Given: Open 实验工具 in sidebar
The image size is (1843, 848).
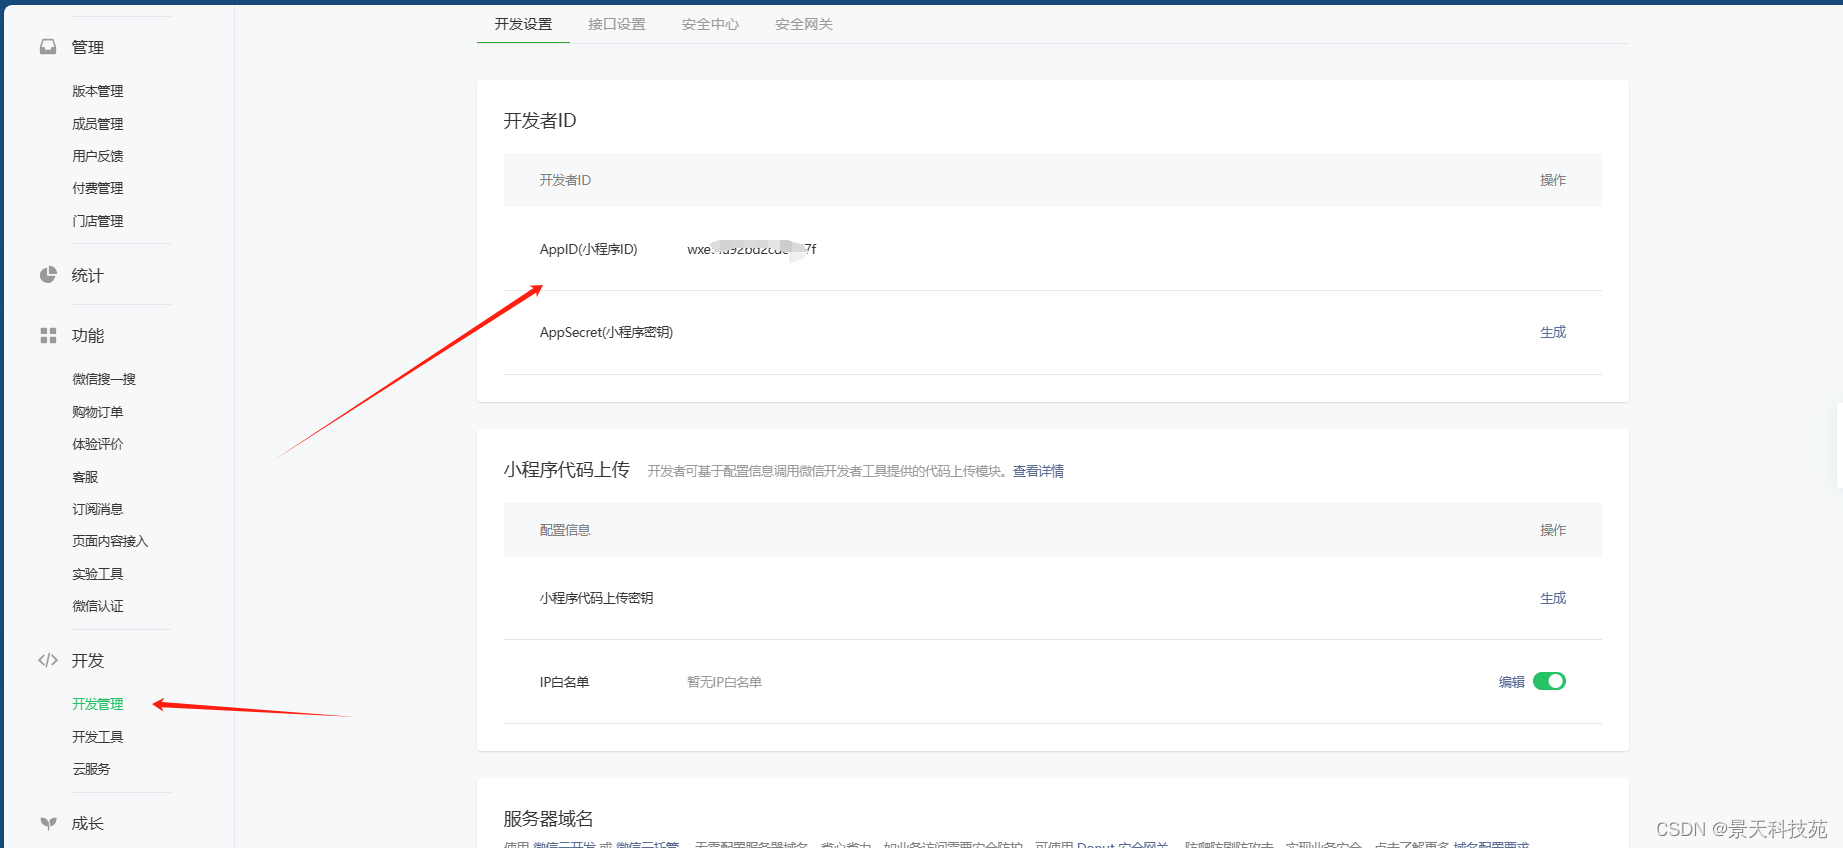Looking at the screenshot, I should click(98, 574).
